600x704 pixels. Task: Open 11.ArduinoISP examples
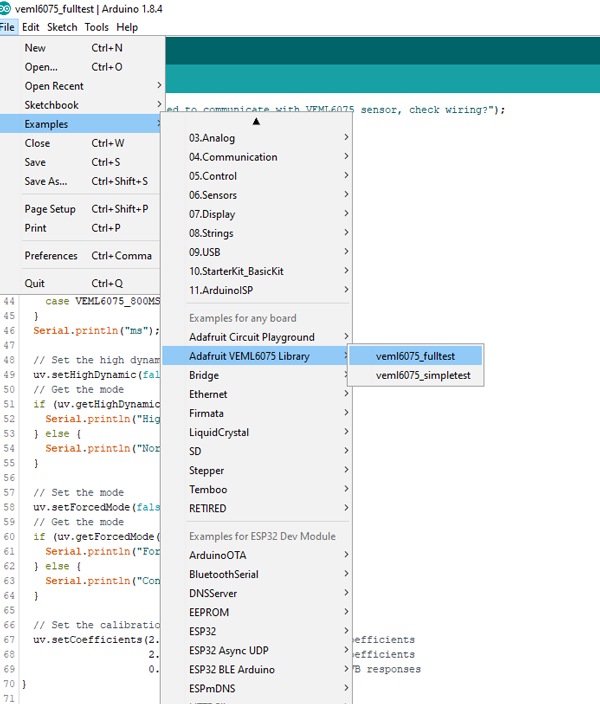click(x=256, y=290)
